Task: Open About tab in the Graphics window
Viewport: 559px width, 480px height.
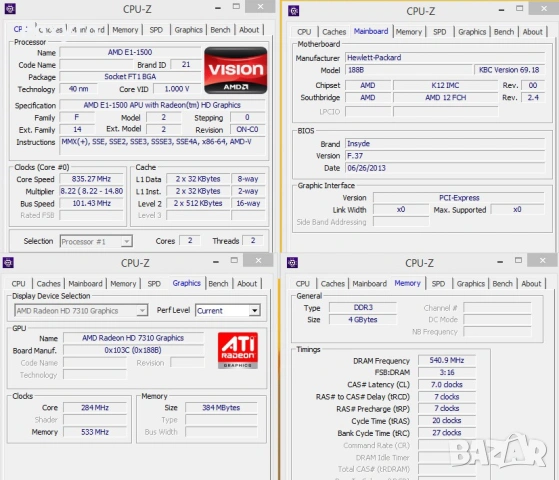Action: coord(247,284)
